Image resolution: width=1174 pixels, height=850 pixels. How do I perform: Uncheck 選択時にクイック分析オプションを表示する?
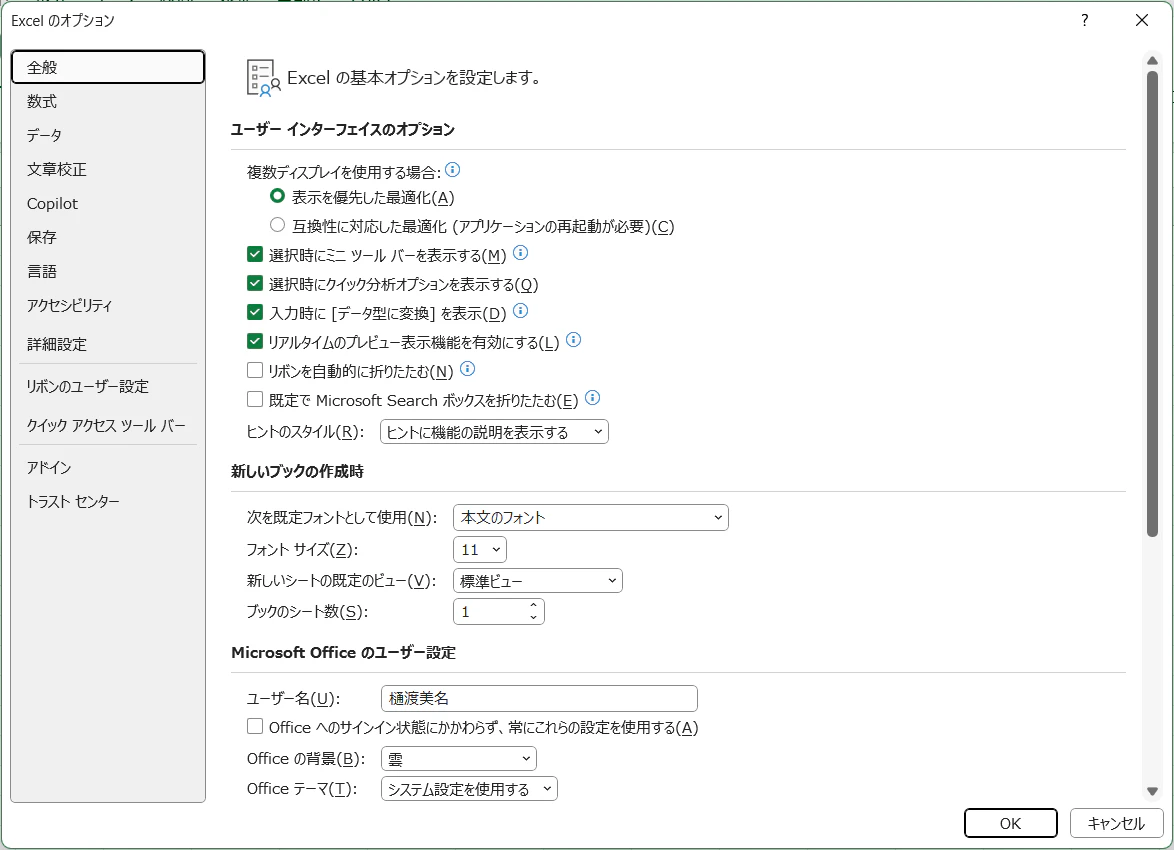pos(255,283)
